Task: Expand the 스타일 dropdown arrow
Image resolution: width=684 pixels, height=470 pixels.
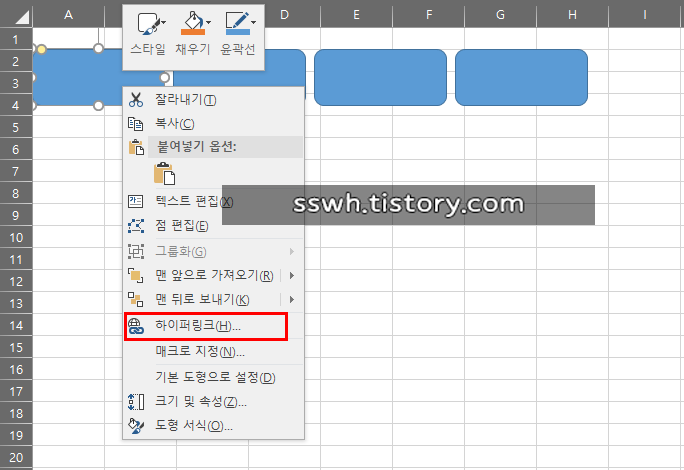Action: point(164,22)
